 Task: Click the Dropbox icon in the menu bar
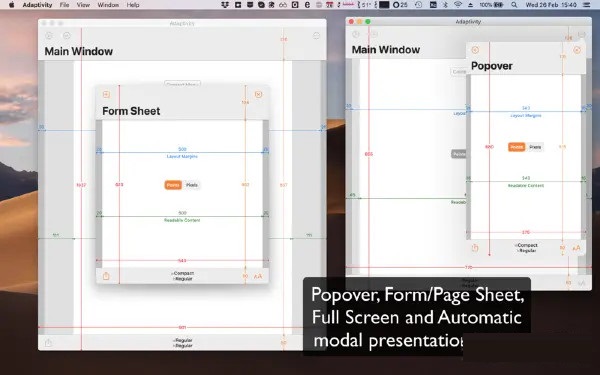tap(225, 5)
